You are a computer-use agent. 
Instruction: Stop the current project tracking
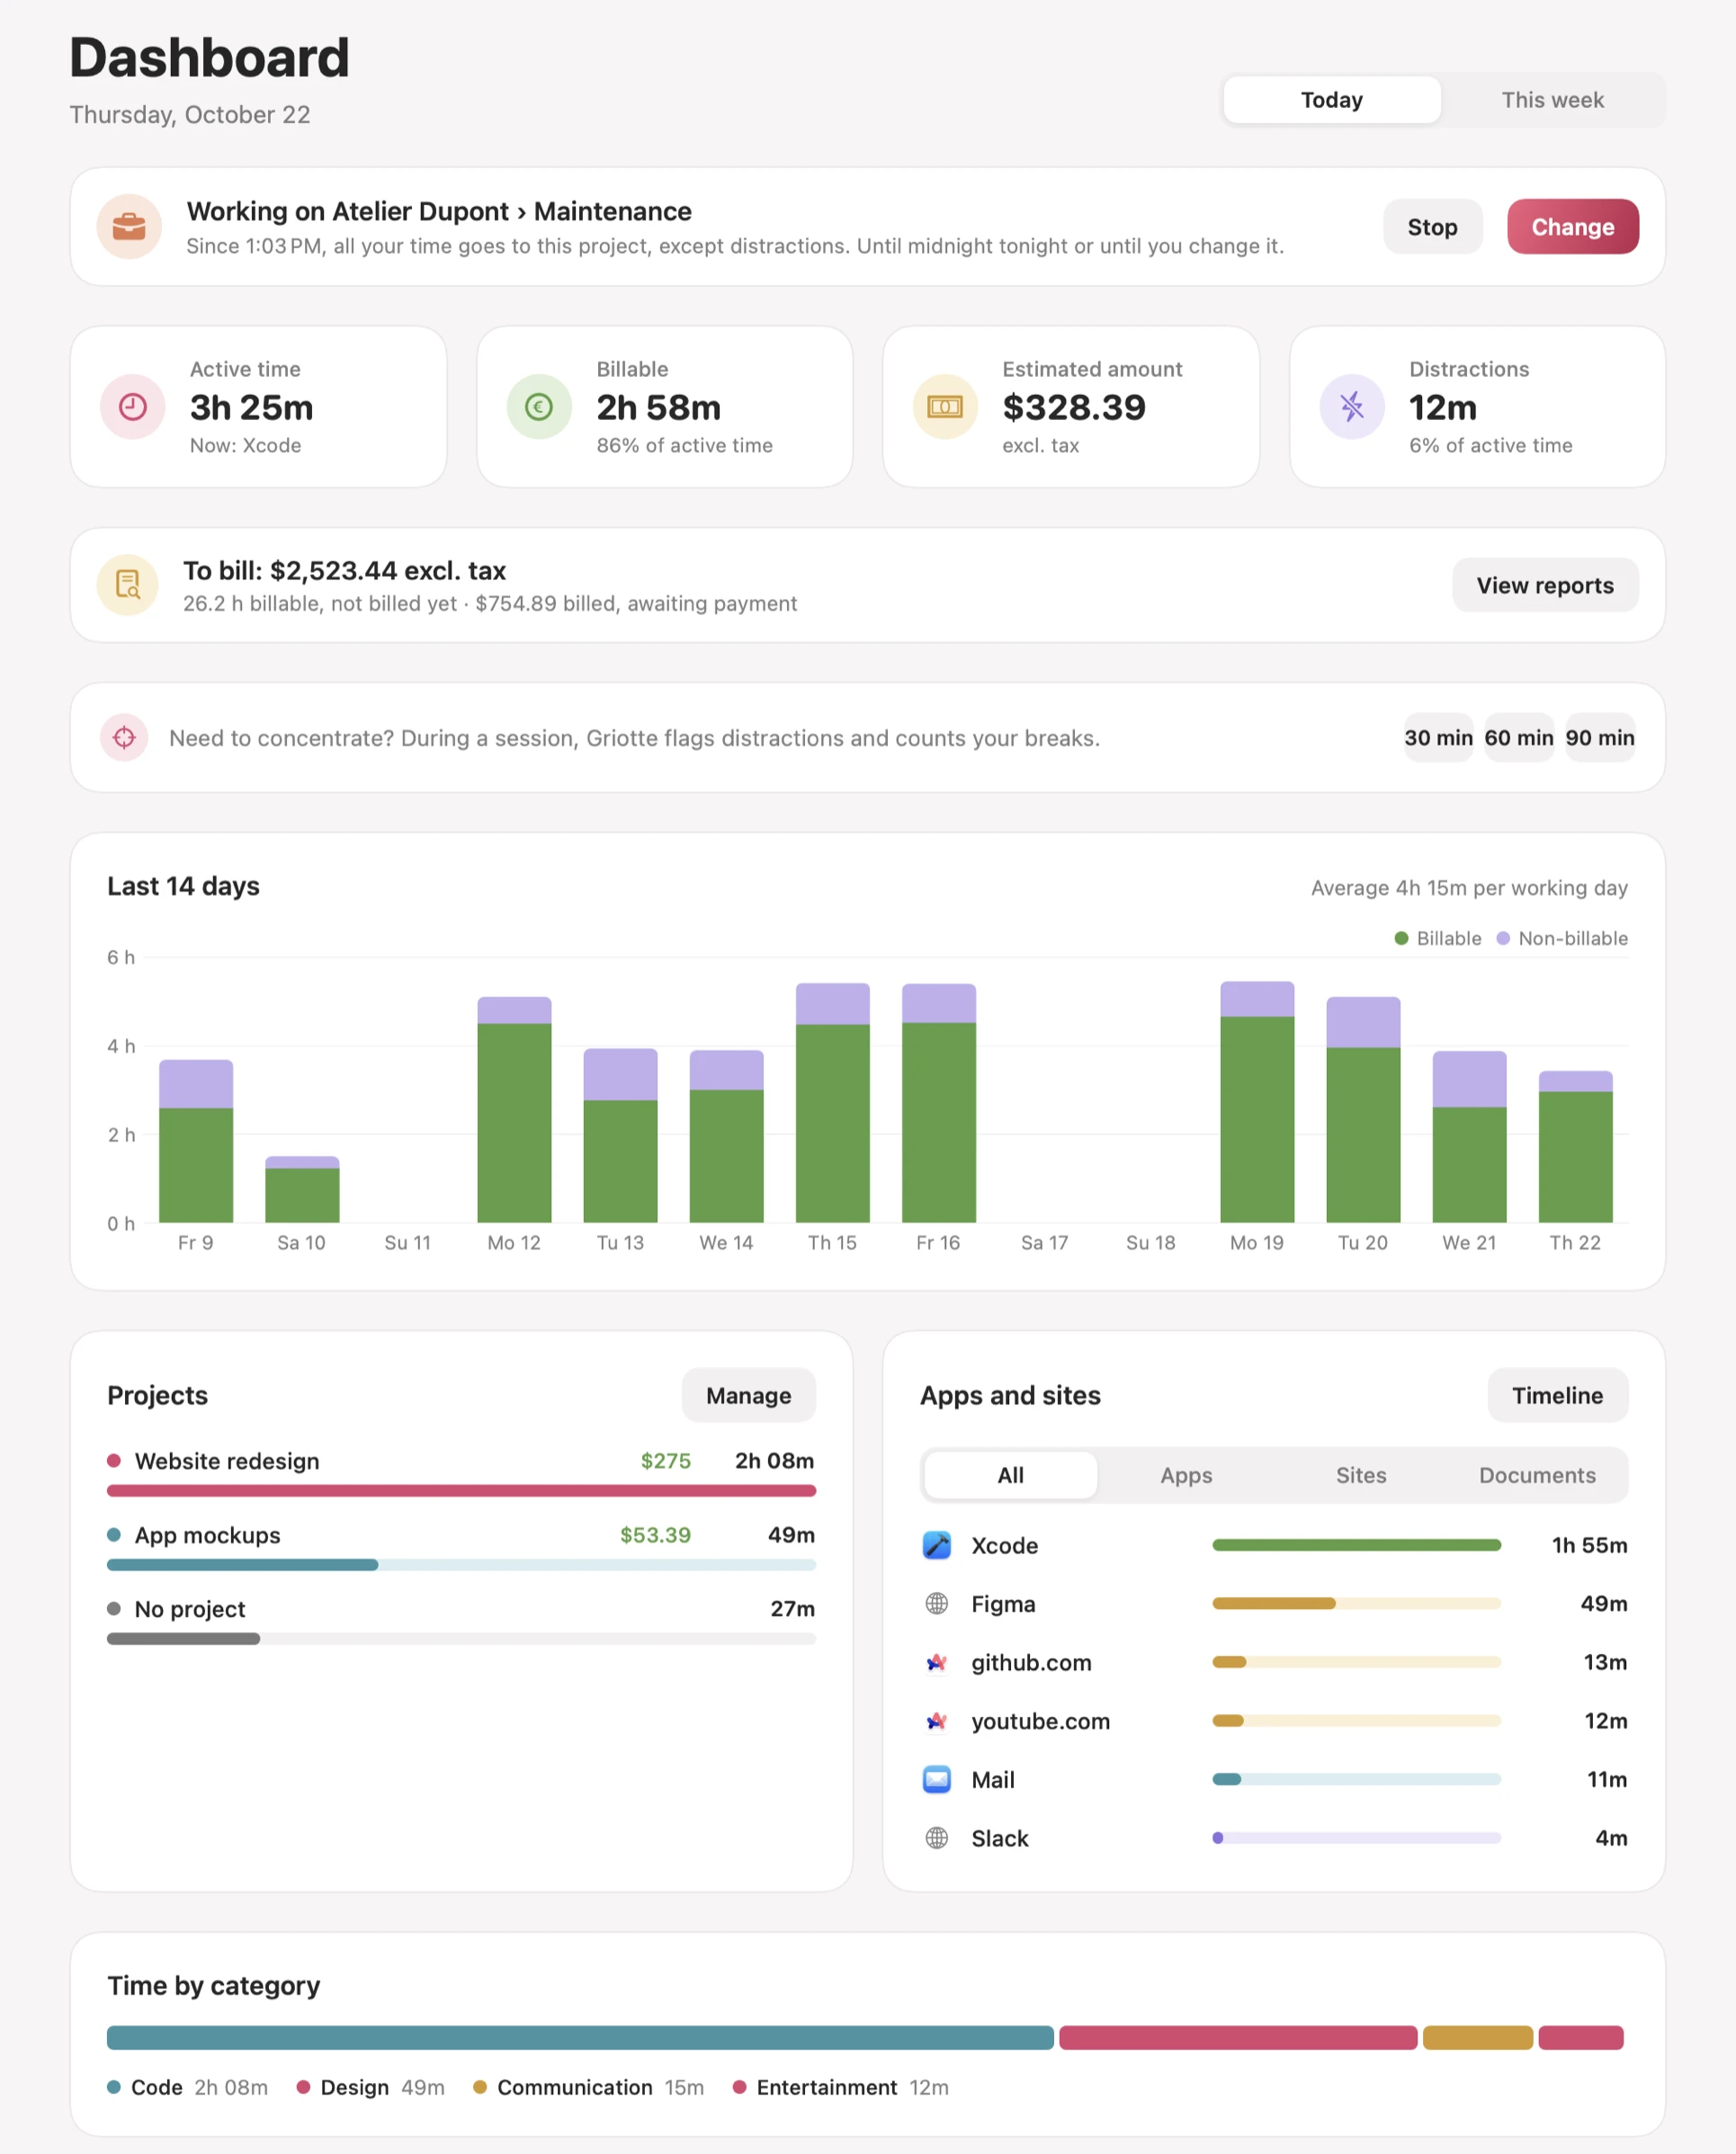pyautogui.click(x=1432, y=227)
